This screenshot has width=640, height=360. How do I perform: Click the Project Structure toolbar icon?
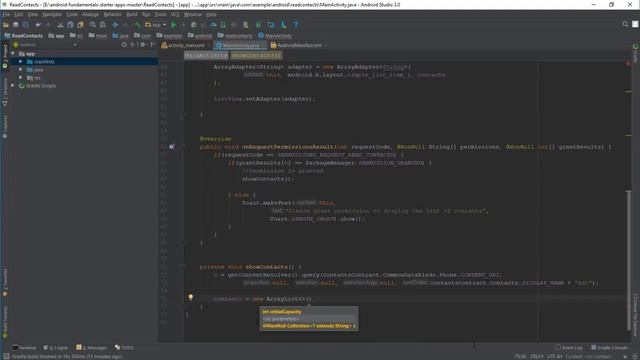click(271, 25)
